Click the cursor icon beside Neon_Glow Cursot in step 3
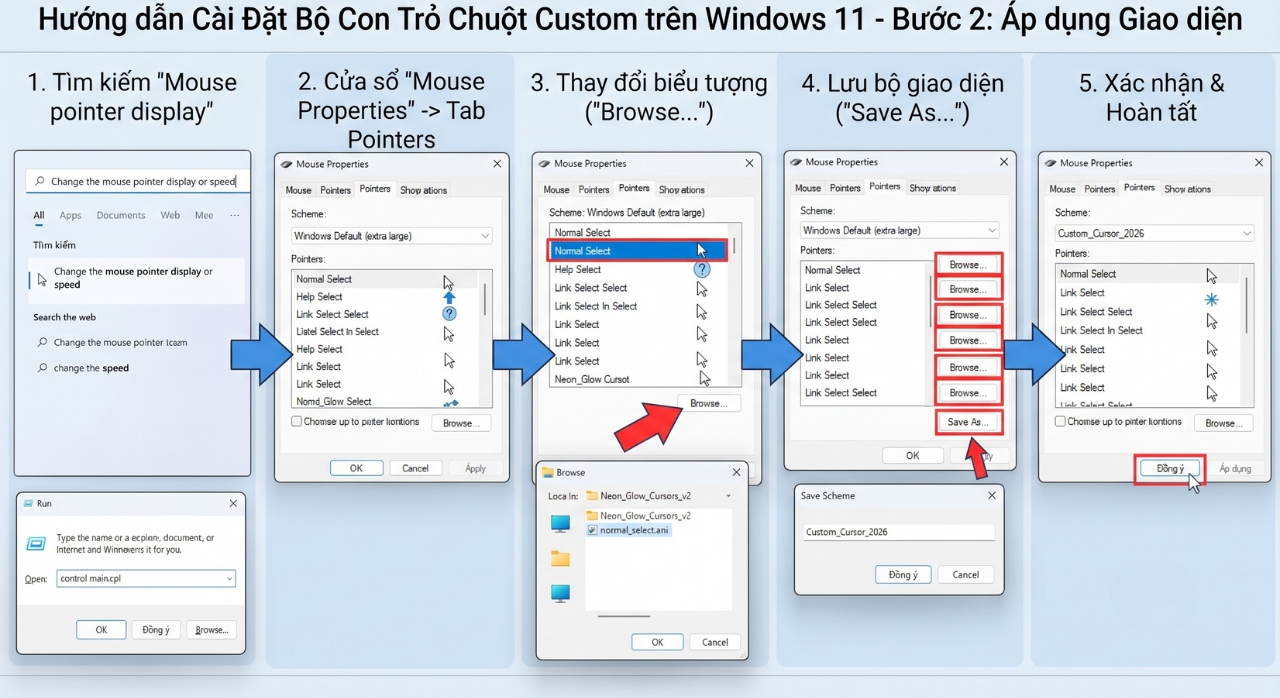The width and height of the screenshot is (1280, 698). [x=704, y=378]
